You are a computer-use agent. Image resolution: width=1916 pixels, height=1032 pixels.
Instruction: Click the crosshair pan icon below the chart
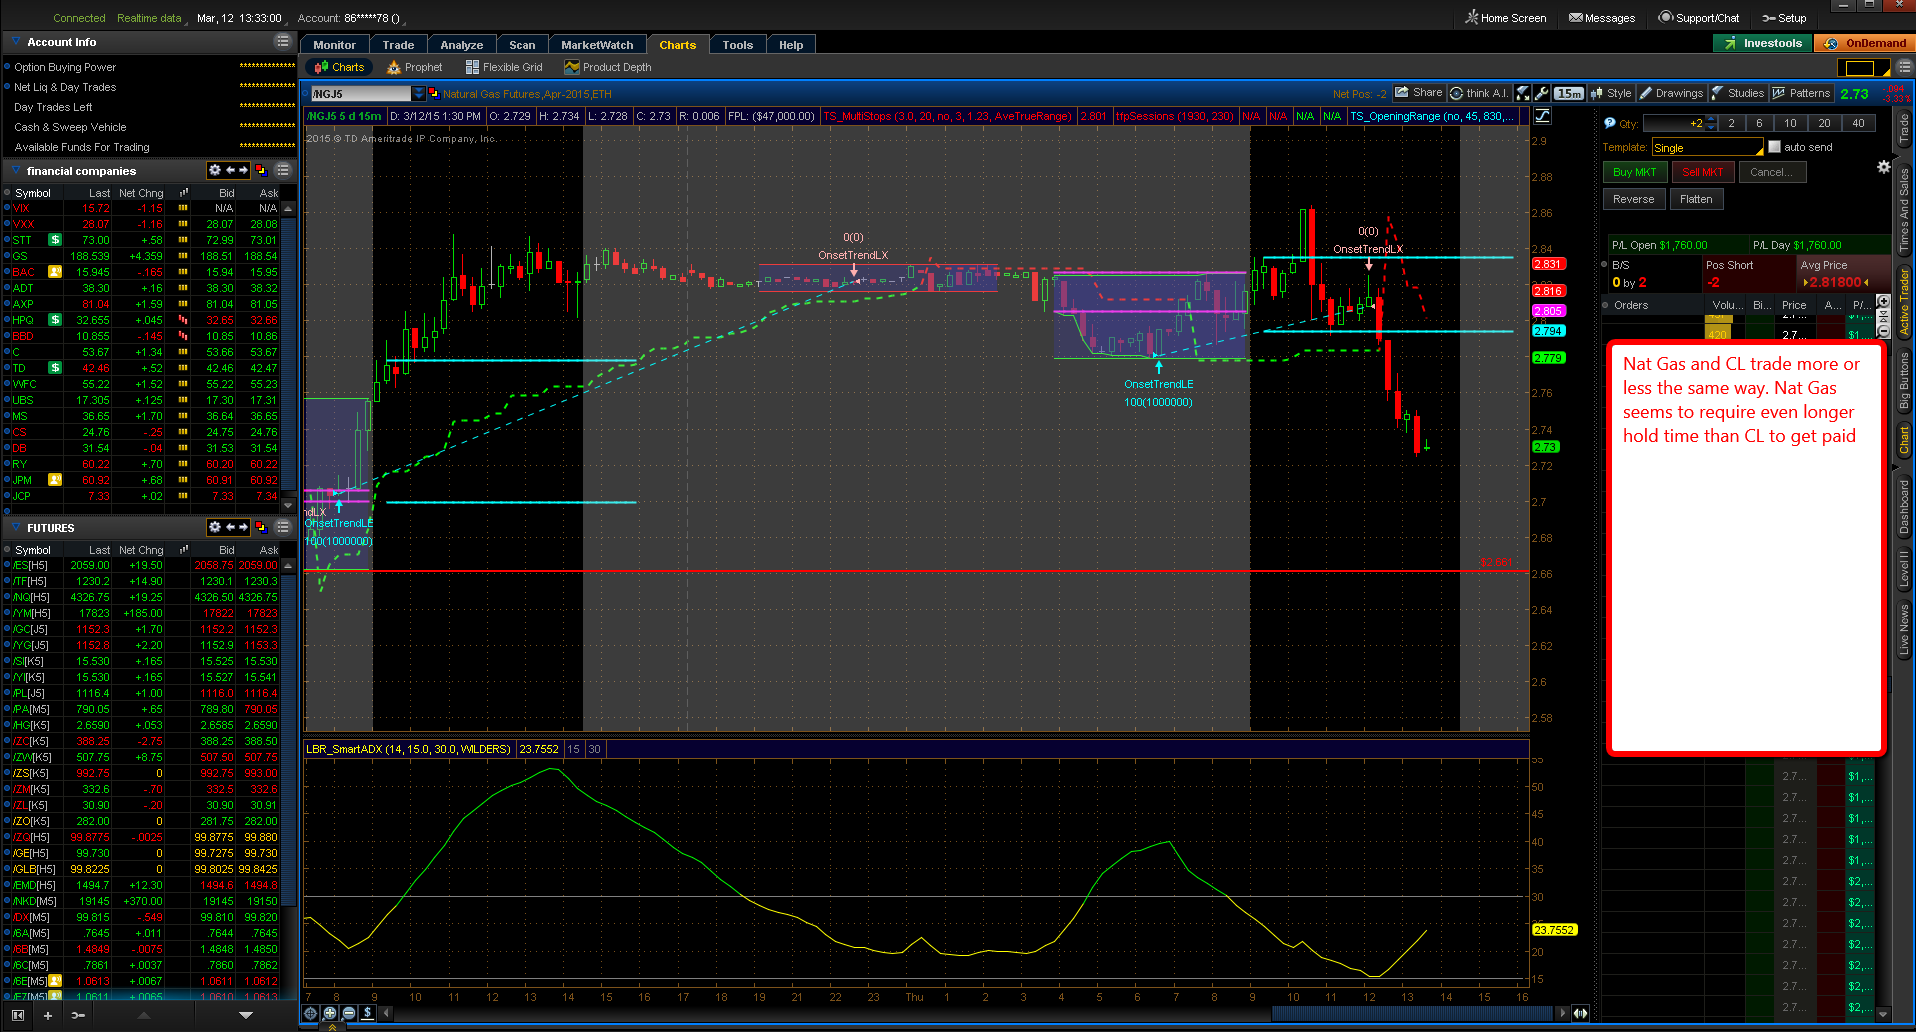point(311,1013)
